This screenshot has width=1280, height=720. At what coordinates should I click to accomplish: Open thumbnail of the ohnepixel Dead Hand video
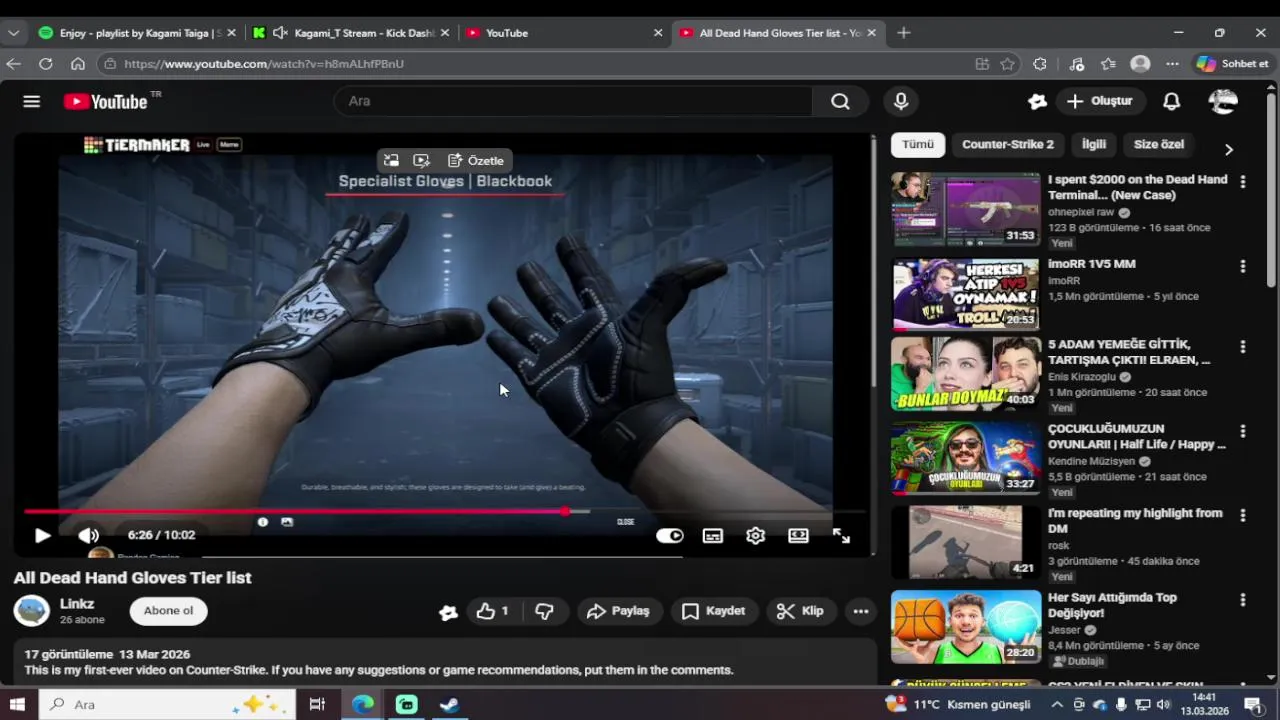click(x=966, y=209)
